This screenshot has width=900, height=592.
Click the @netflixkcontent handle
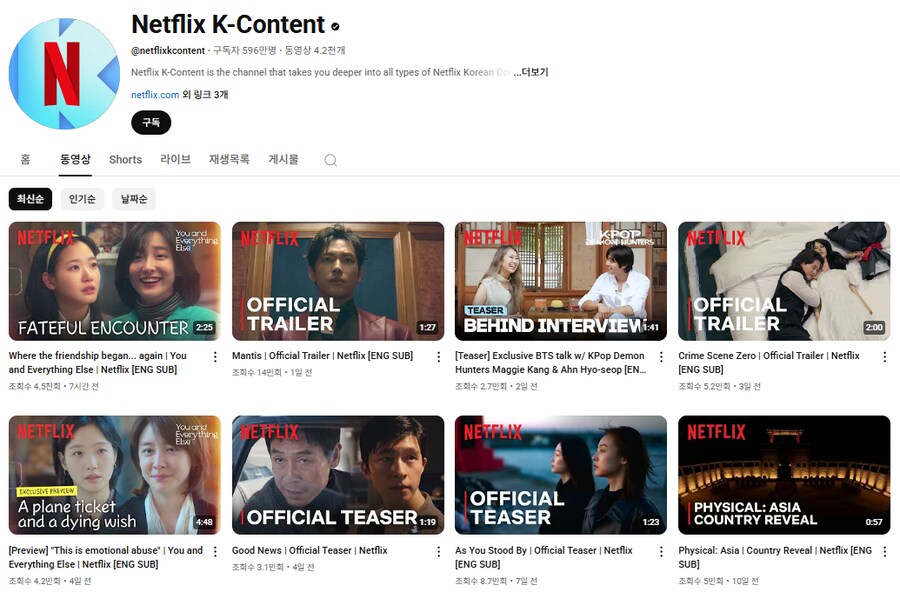168,51
